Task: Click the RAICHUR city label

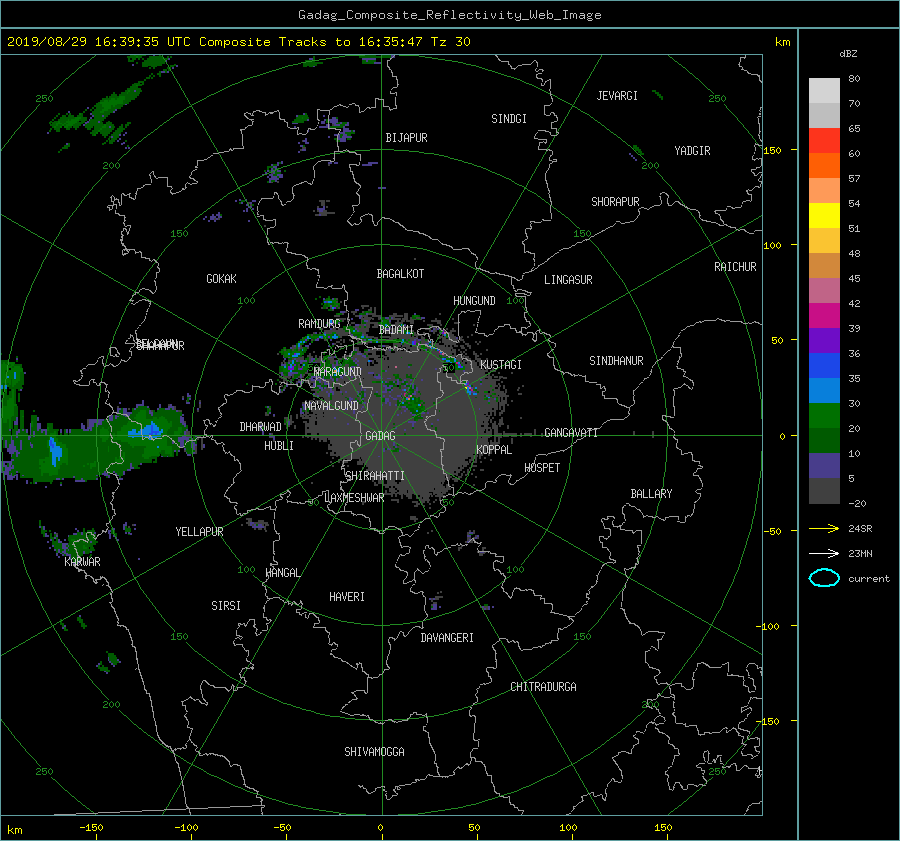Action: coord(735,267)
